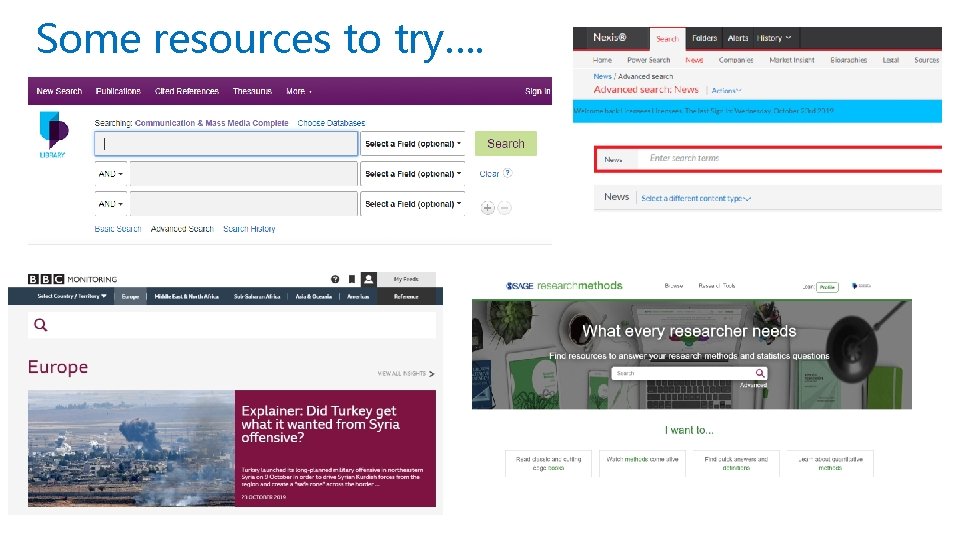Select Sub-Saharan Africa tab

point(257,296)
